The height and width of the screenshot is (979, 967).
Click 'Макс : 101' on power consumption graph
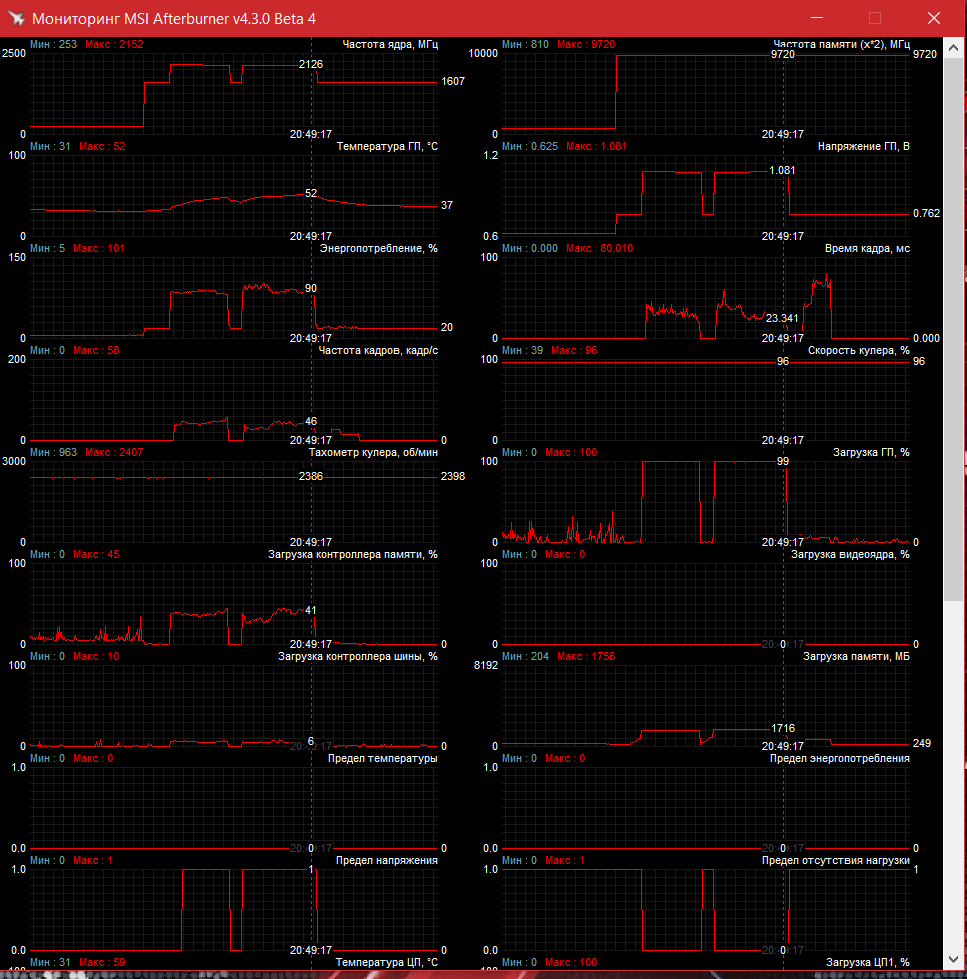pos(99,248)
